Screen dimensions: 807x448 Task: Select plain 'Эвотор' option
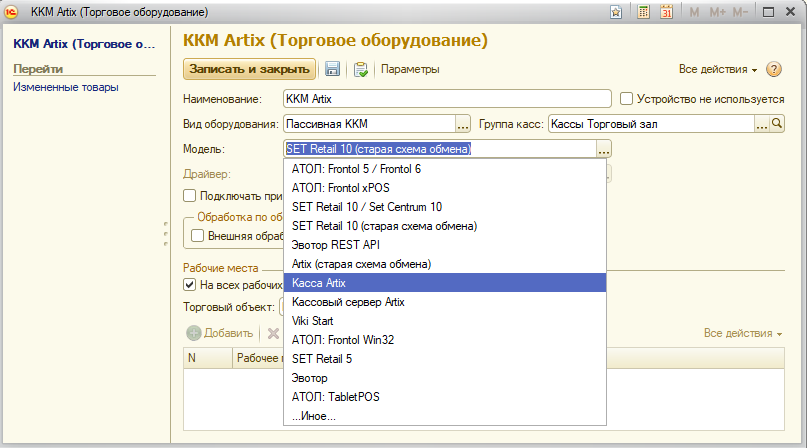click(x=445, y=378)
